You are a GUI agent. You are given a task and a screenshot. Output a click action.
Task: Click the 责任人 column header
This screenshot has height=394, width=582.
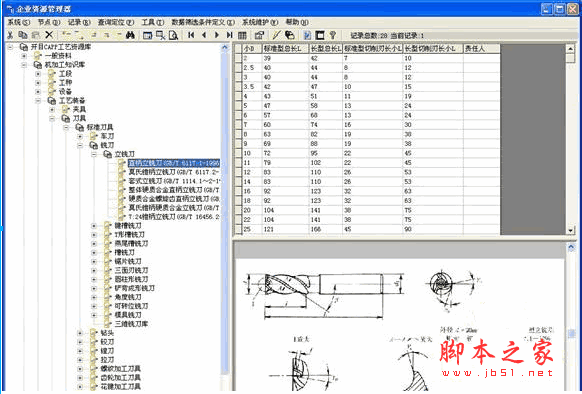(x=481, y=49)
